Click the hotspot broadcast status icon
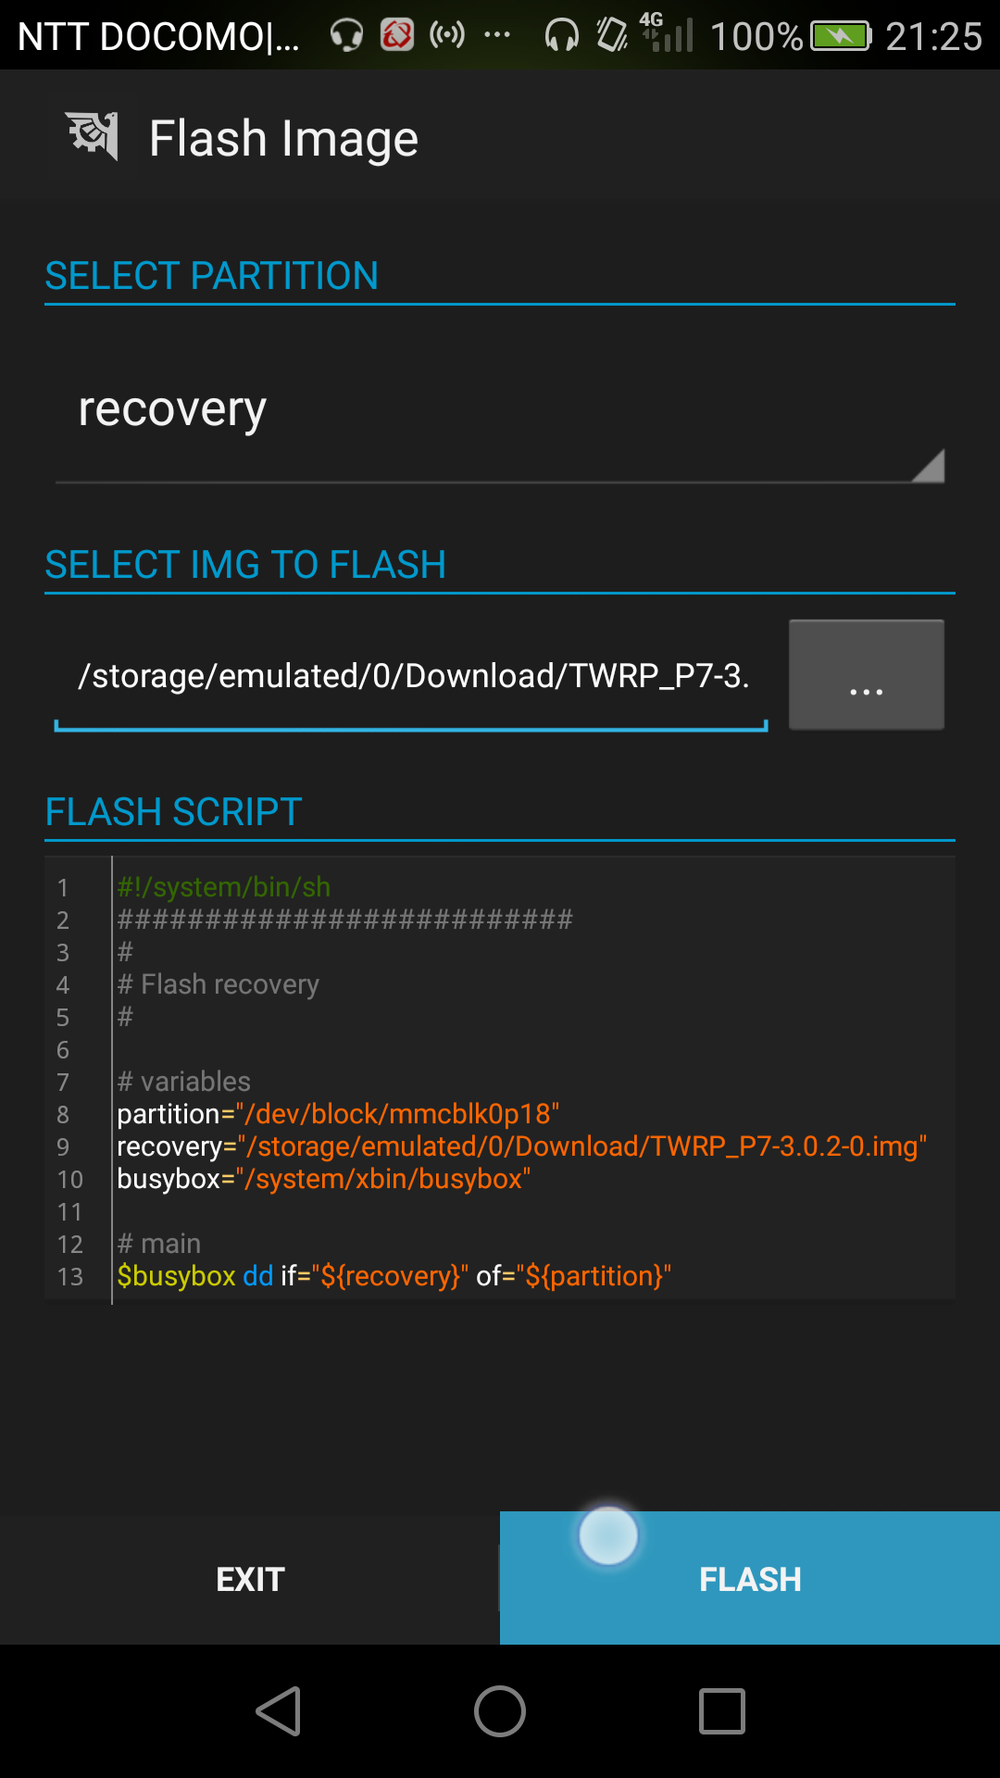The width and height of the screenshot is (1000, 1778). (x=447, y=36)
